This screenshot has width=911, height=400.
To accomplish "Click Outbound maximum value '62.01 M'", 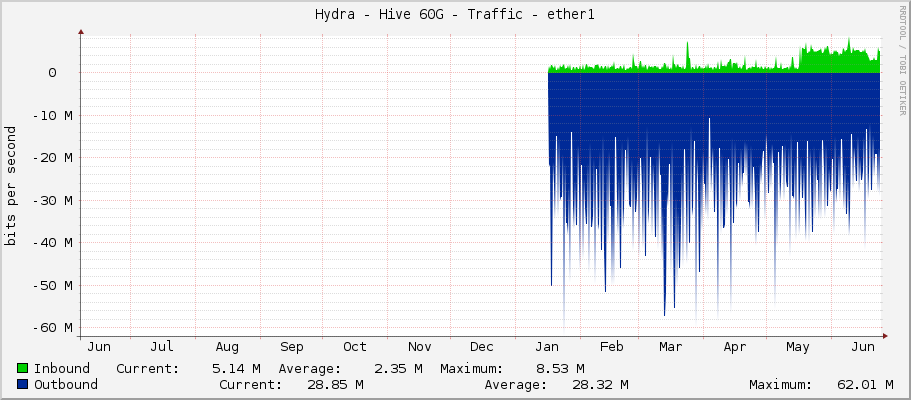I will coord(866,385).
